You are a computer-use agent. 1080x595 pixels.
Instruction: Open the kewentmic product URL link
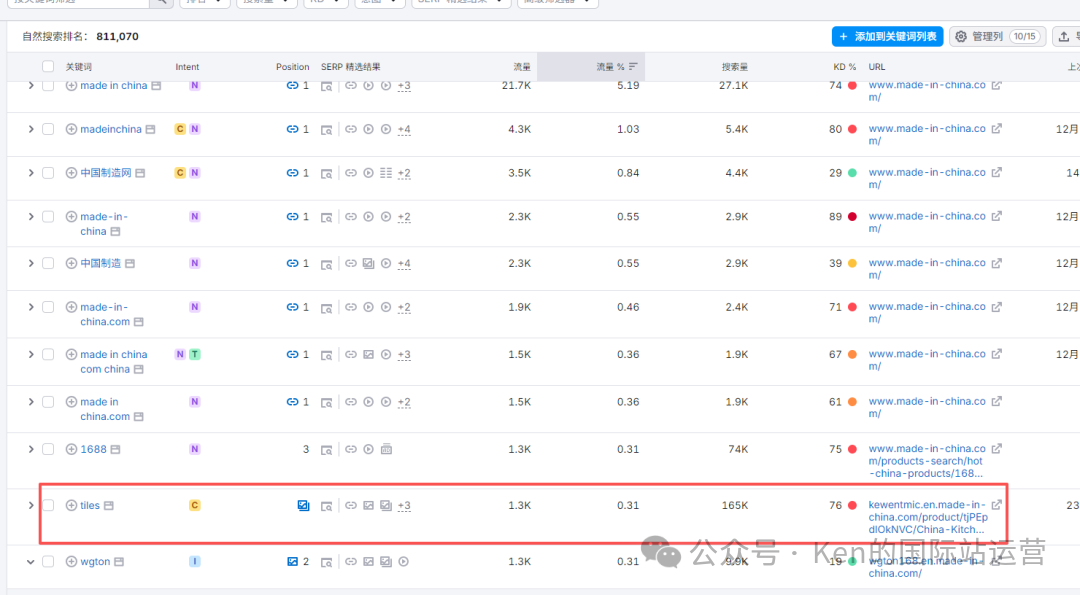(928, 517)
